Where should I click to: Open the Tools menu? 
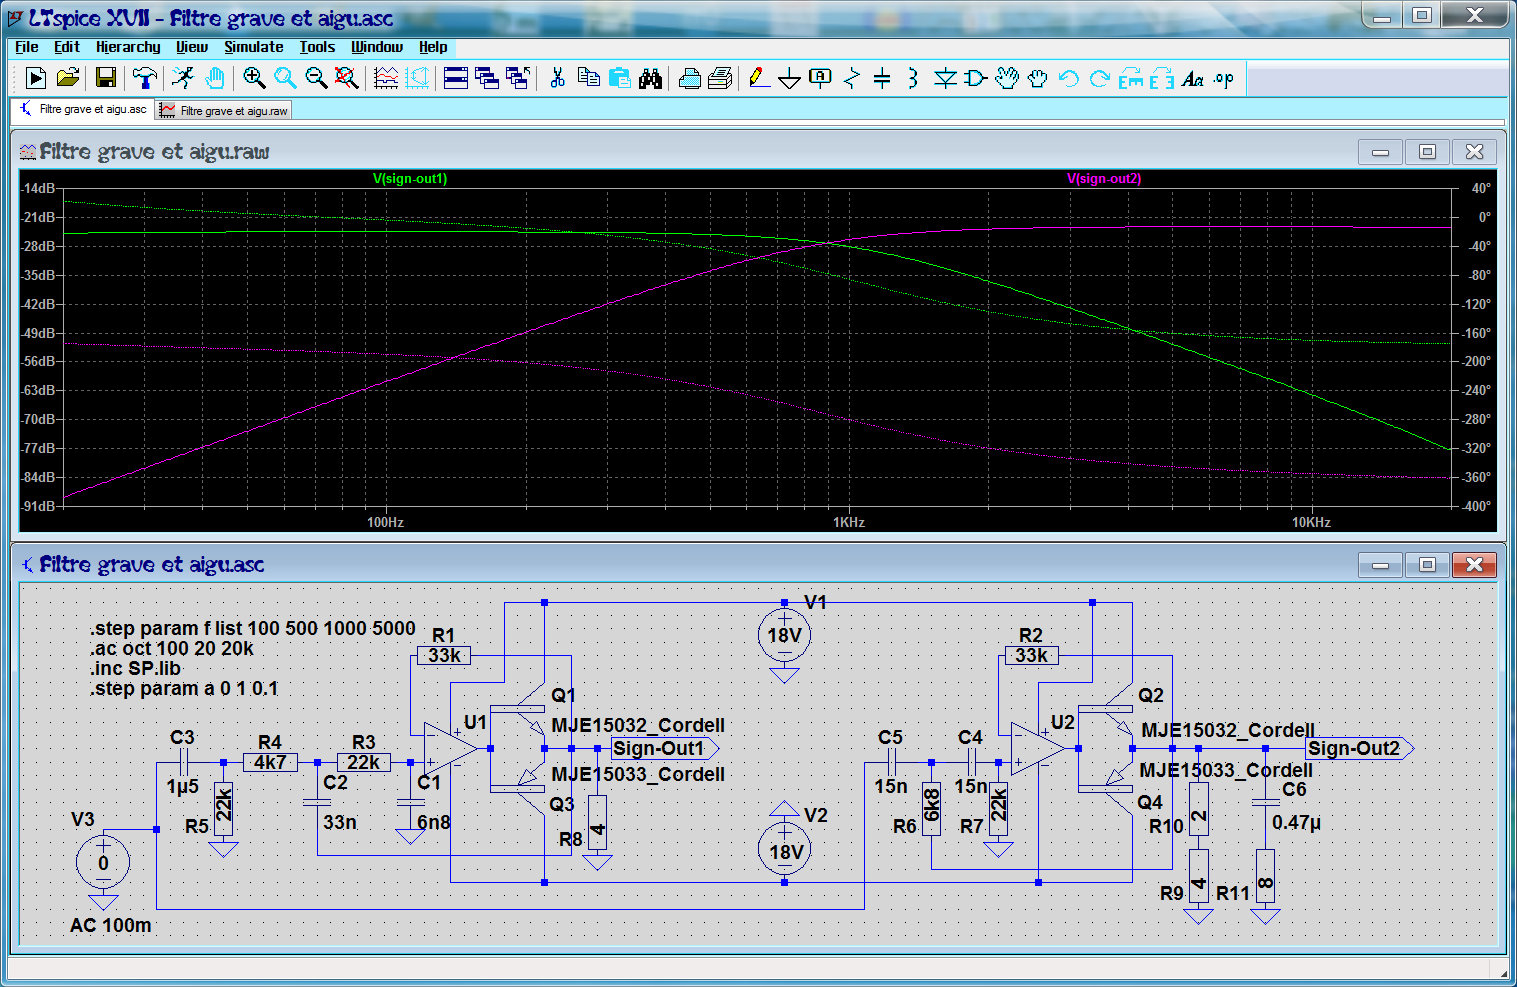317,47
